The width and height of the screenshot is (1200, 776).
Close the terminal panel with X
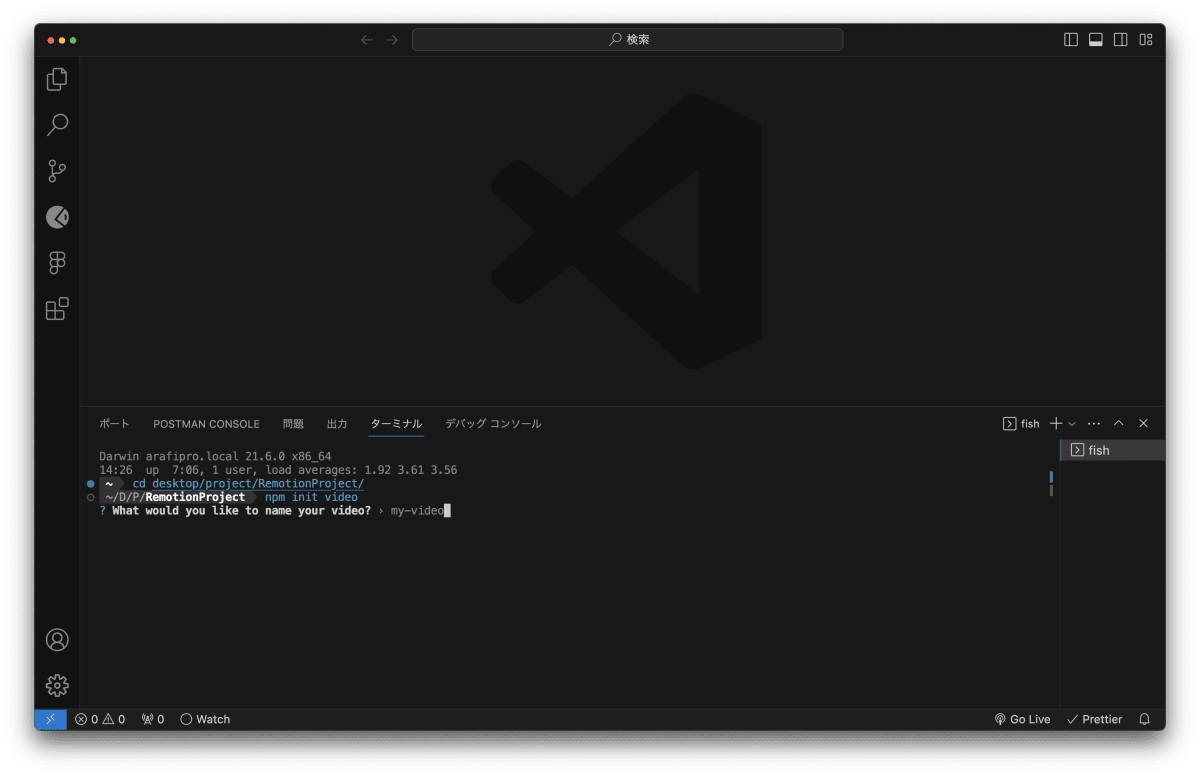click(1144, 424)
